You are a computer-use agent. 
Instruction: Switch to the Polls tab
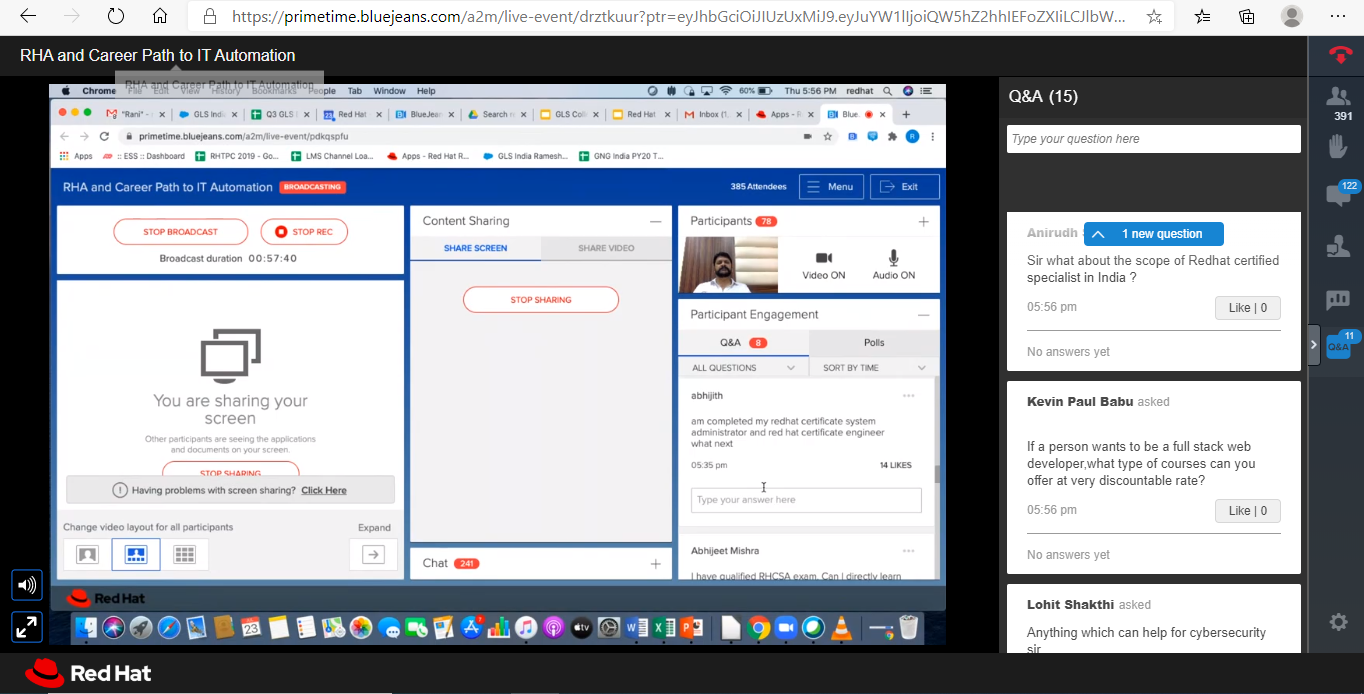click(x=874, y=343)
